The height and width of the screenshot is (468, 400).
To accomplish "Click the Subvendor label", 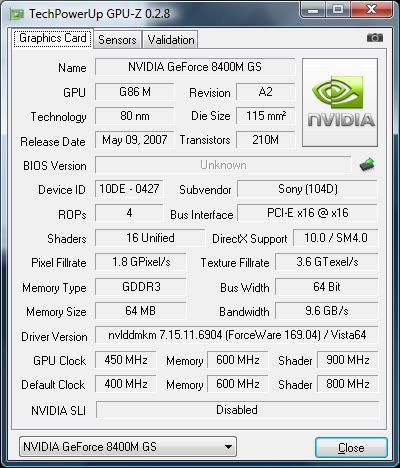I will coord(205,190).
